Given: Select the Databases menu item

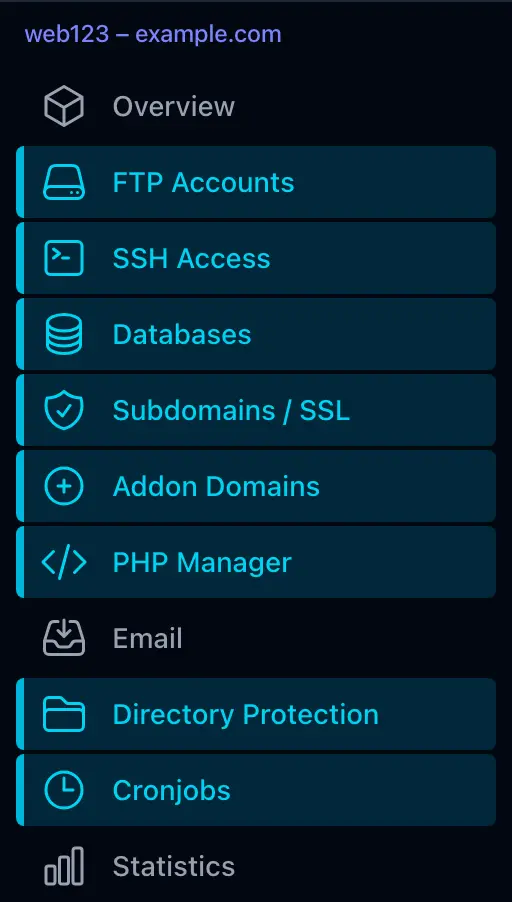Looking at the screenshot, I should tap(256, 334).
